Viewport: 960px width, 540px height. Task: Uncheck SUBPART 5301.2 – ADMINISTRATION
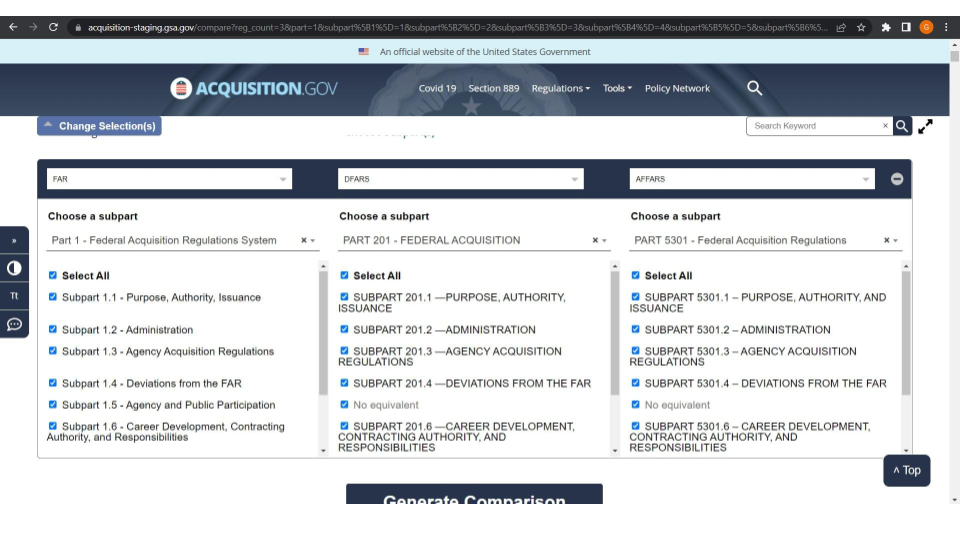(636, 329)
